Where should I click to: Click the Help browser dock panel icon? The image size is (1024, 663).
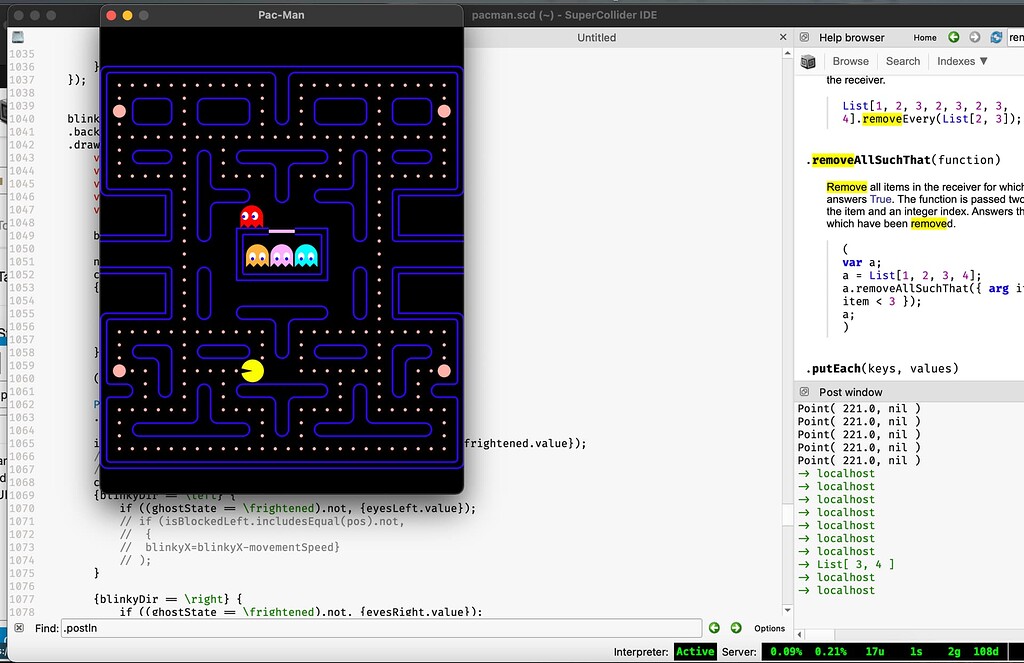coord(804,38)
